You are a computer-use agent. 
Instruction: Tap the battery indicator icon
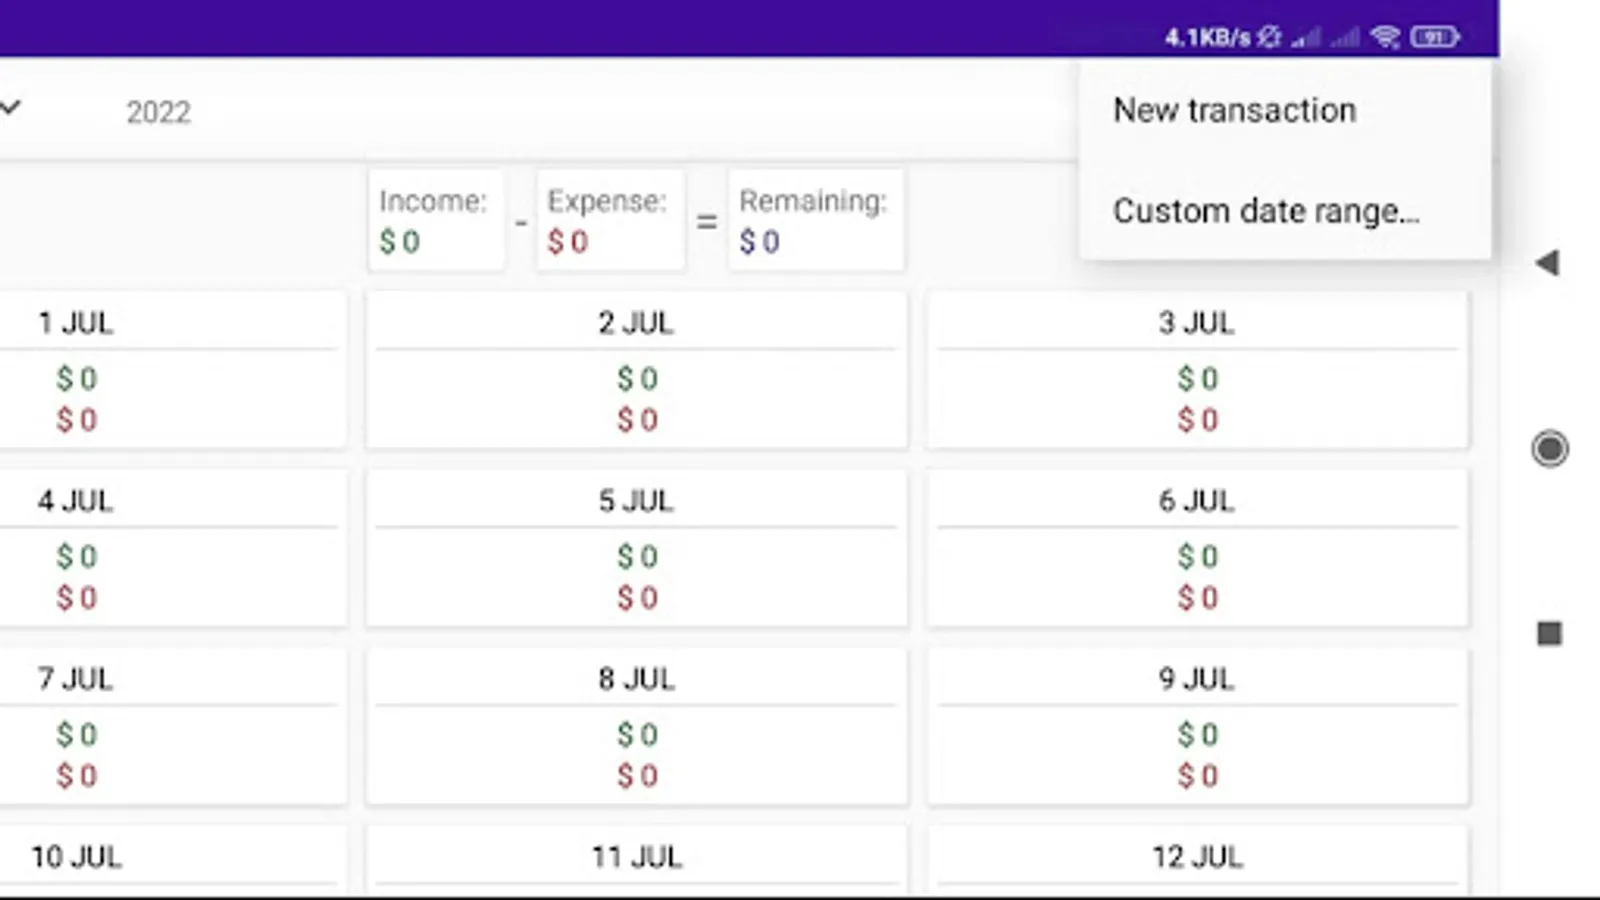click(x=1434, y=38)
